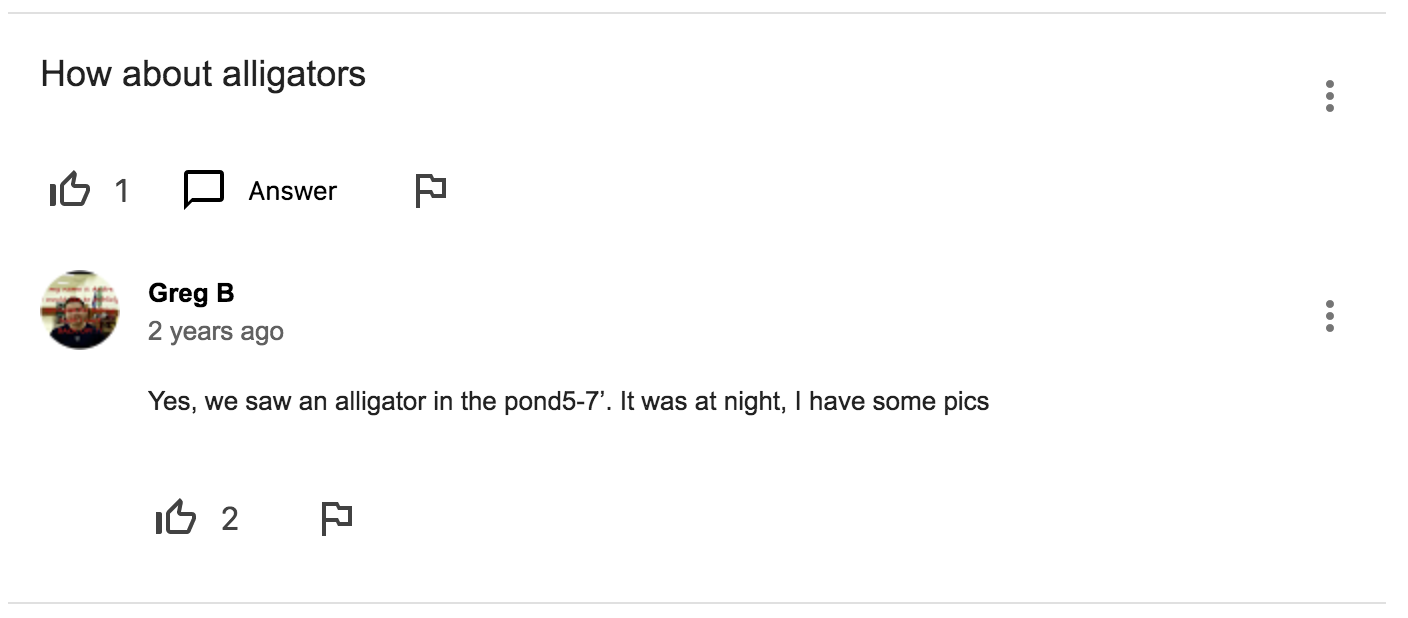Click the "2 years ago" timestamp
Screen dimensions: 1408x618
tap(215, 331)
